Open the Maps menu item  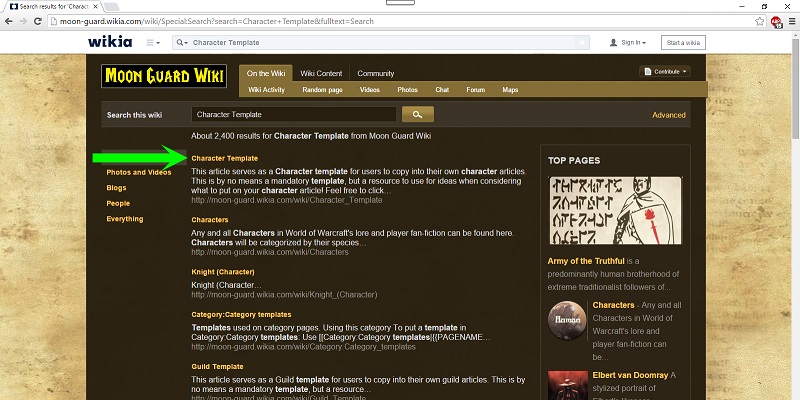coord(510,90)
